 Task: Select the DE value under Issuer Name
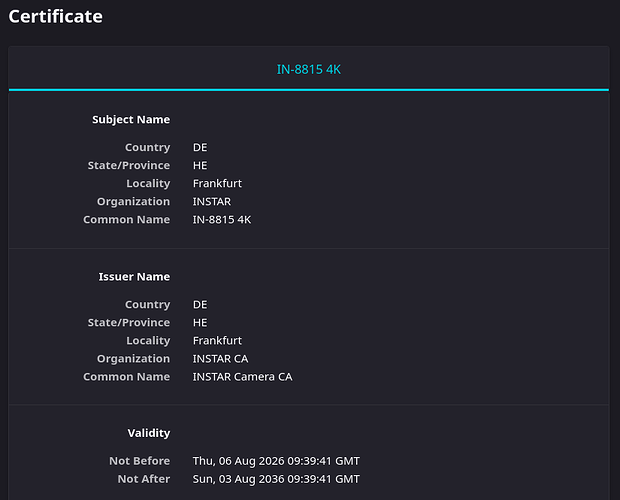click(x=200, y=305)
